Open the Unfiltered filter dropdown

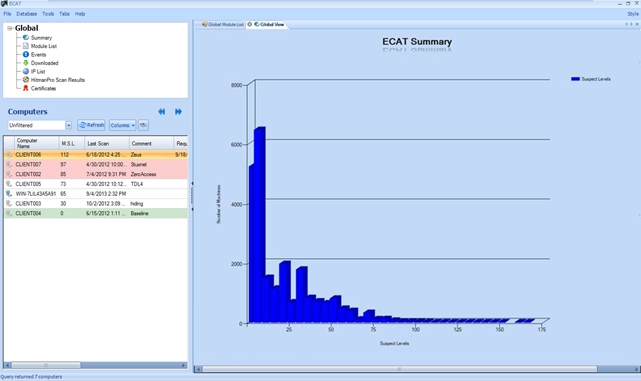(x=68, y=125)
